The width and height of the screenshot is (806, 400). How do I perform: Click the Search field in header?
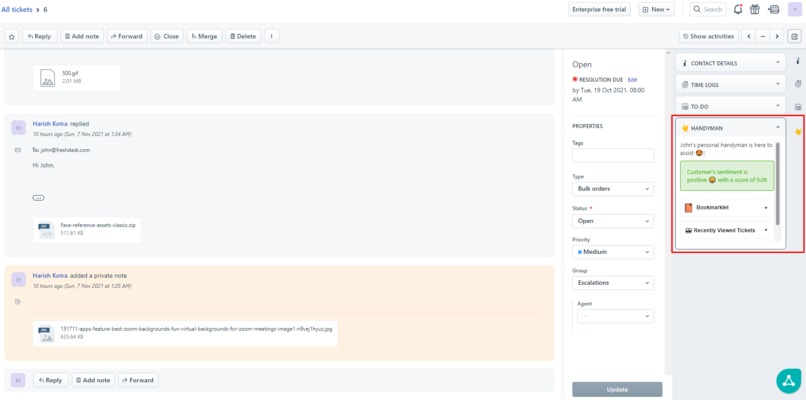[708, 9]
